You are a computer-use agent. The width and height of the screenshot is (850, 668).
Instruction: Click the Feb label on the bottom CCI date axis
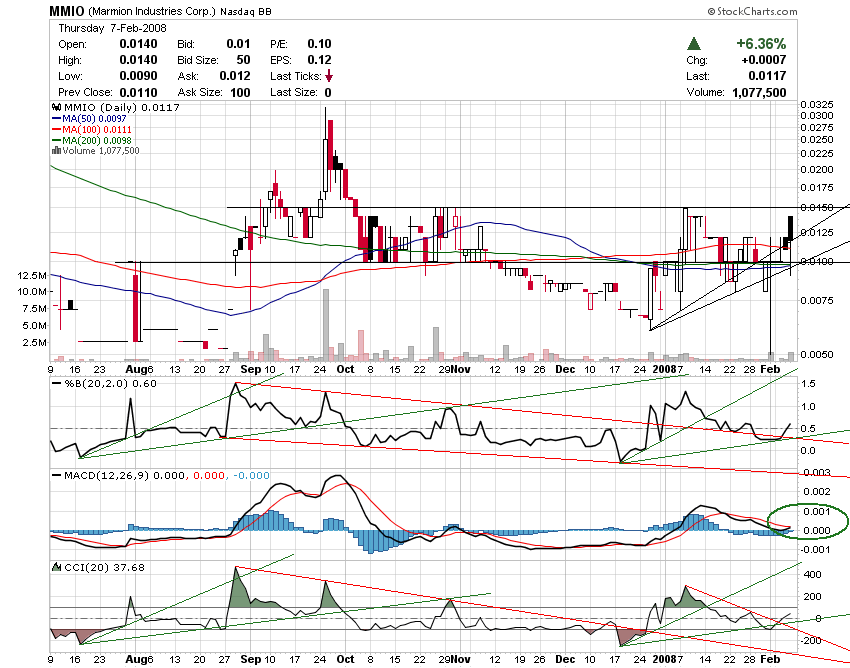(770, 659)
